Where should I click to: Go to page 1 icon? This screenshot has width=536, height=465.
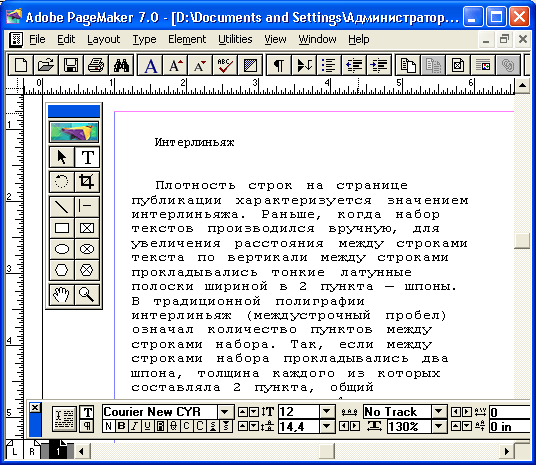57,451
